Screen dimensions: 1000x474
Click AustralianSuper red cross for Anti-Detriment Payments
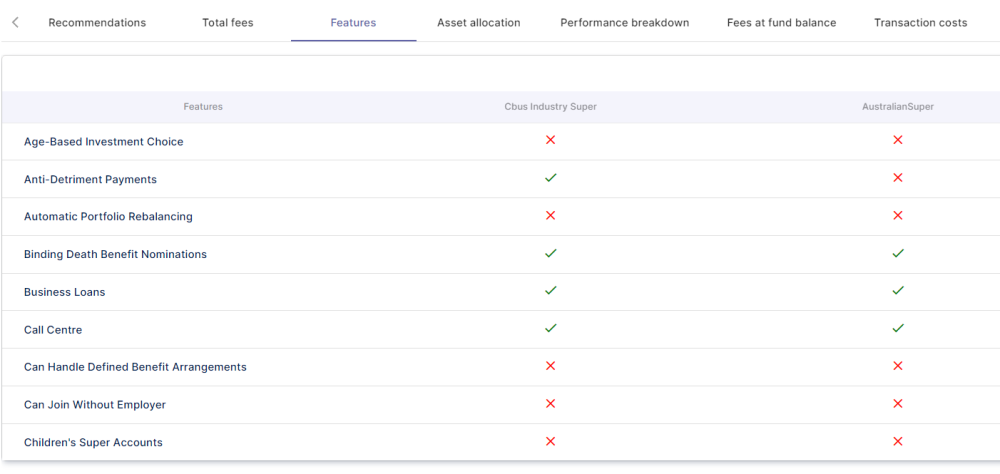click(x=898, y=178)
